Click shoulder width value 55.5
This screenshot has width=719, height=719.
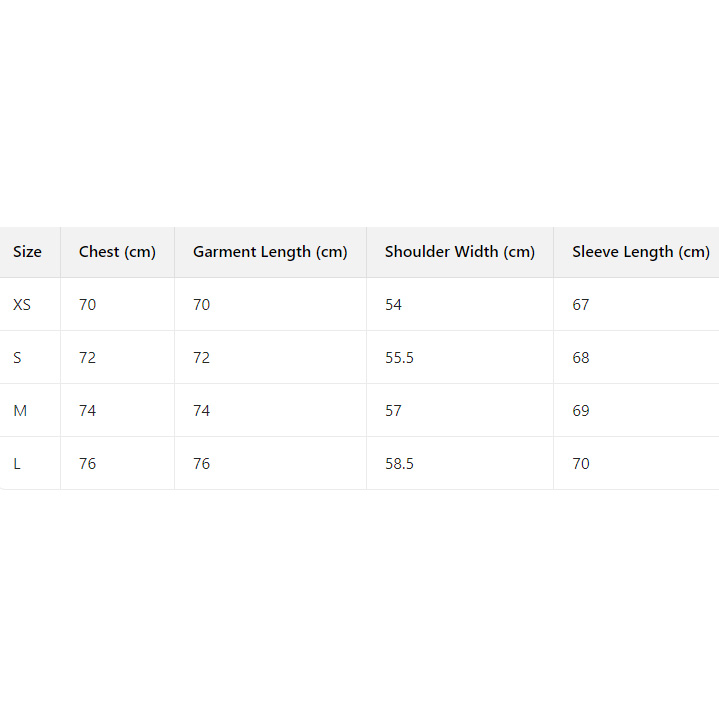coord(399,358)
